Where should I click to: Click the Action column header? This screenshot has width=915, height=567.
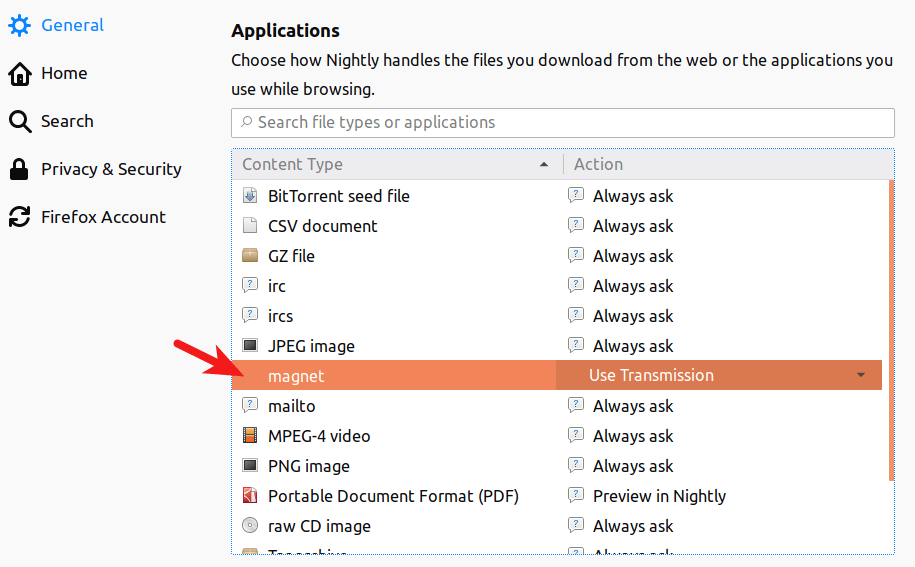coord(598,165)
